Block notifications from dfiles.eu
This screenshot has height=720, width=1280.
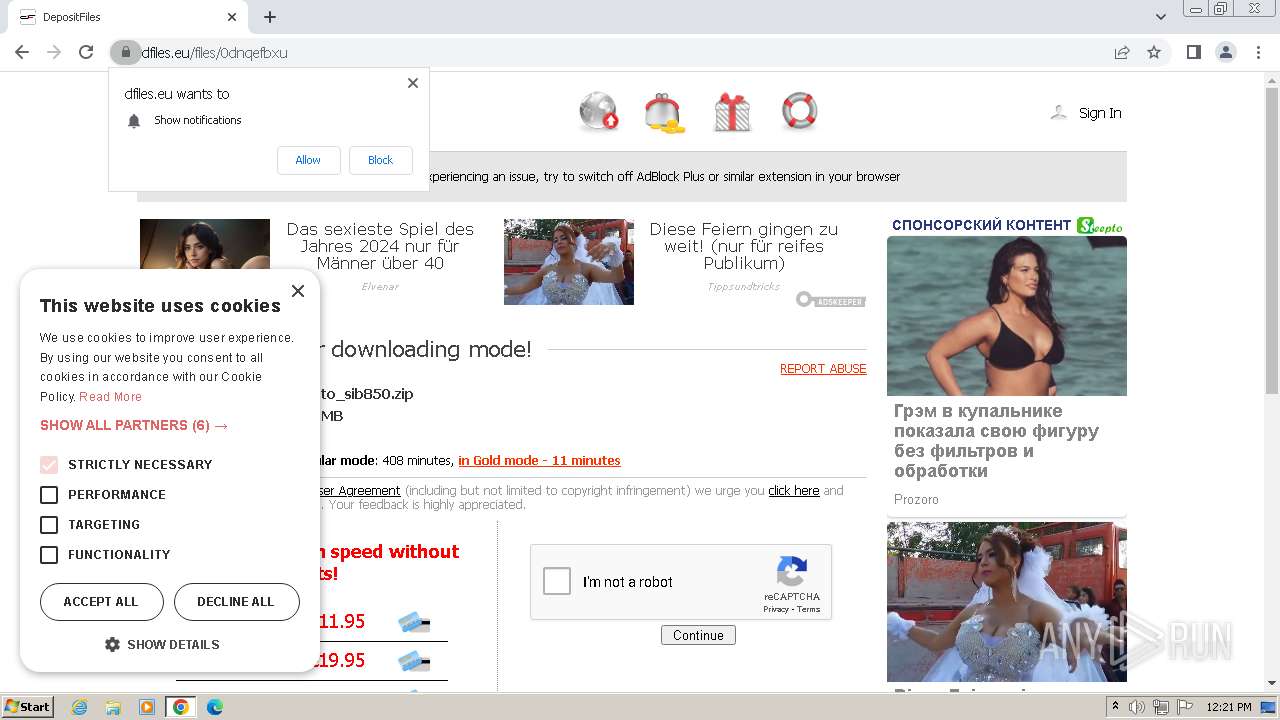[380, 160]
